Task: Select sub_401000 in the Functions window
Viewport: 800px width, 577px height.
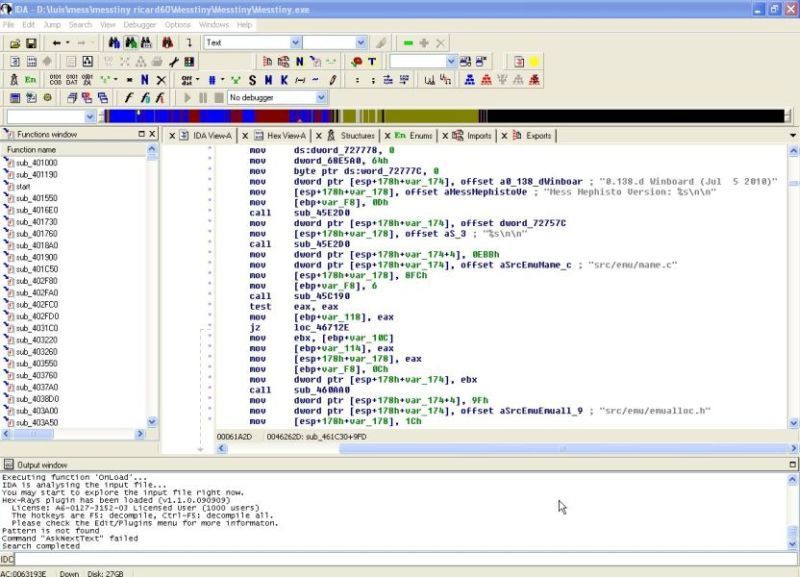Action: click(x=36, y=163)
